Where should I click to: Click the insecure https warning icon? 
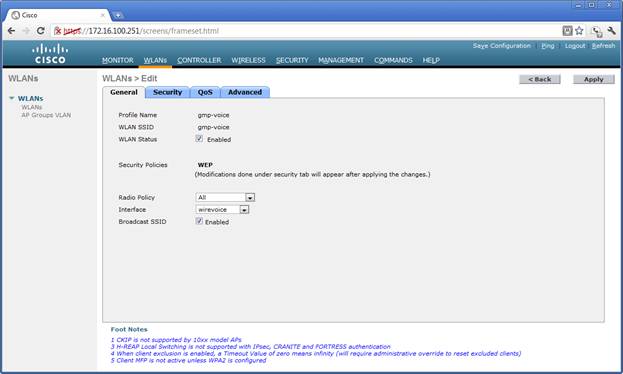[x=58, y=31]
